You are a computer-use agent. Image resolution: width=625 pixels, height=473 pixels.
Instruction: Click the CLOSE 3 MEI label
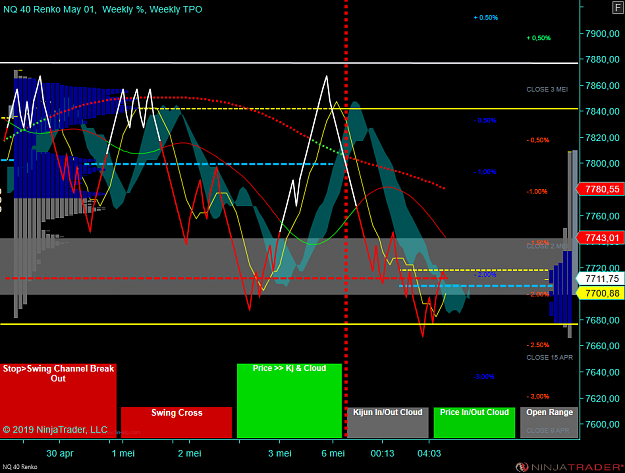click(x=547, y=90)
